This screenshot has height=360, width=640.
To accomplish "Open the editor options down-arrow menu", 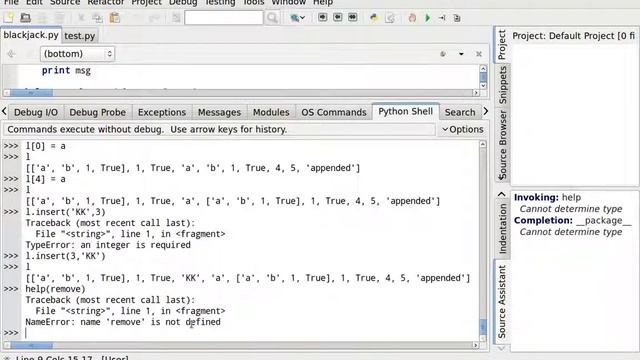I will point(461,54).
